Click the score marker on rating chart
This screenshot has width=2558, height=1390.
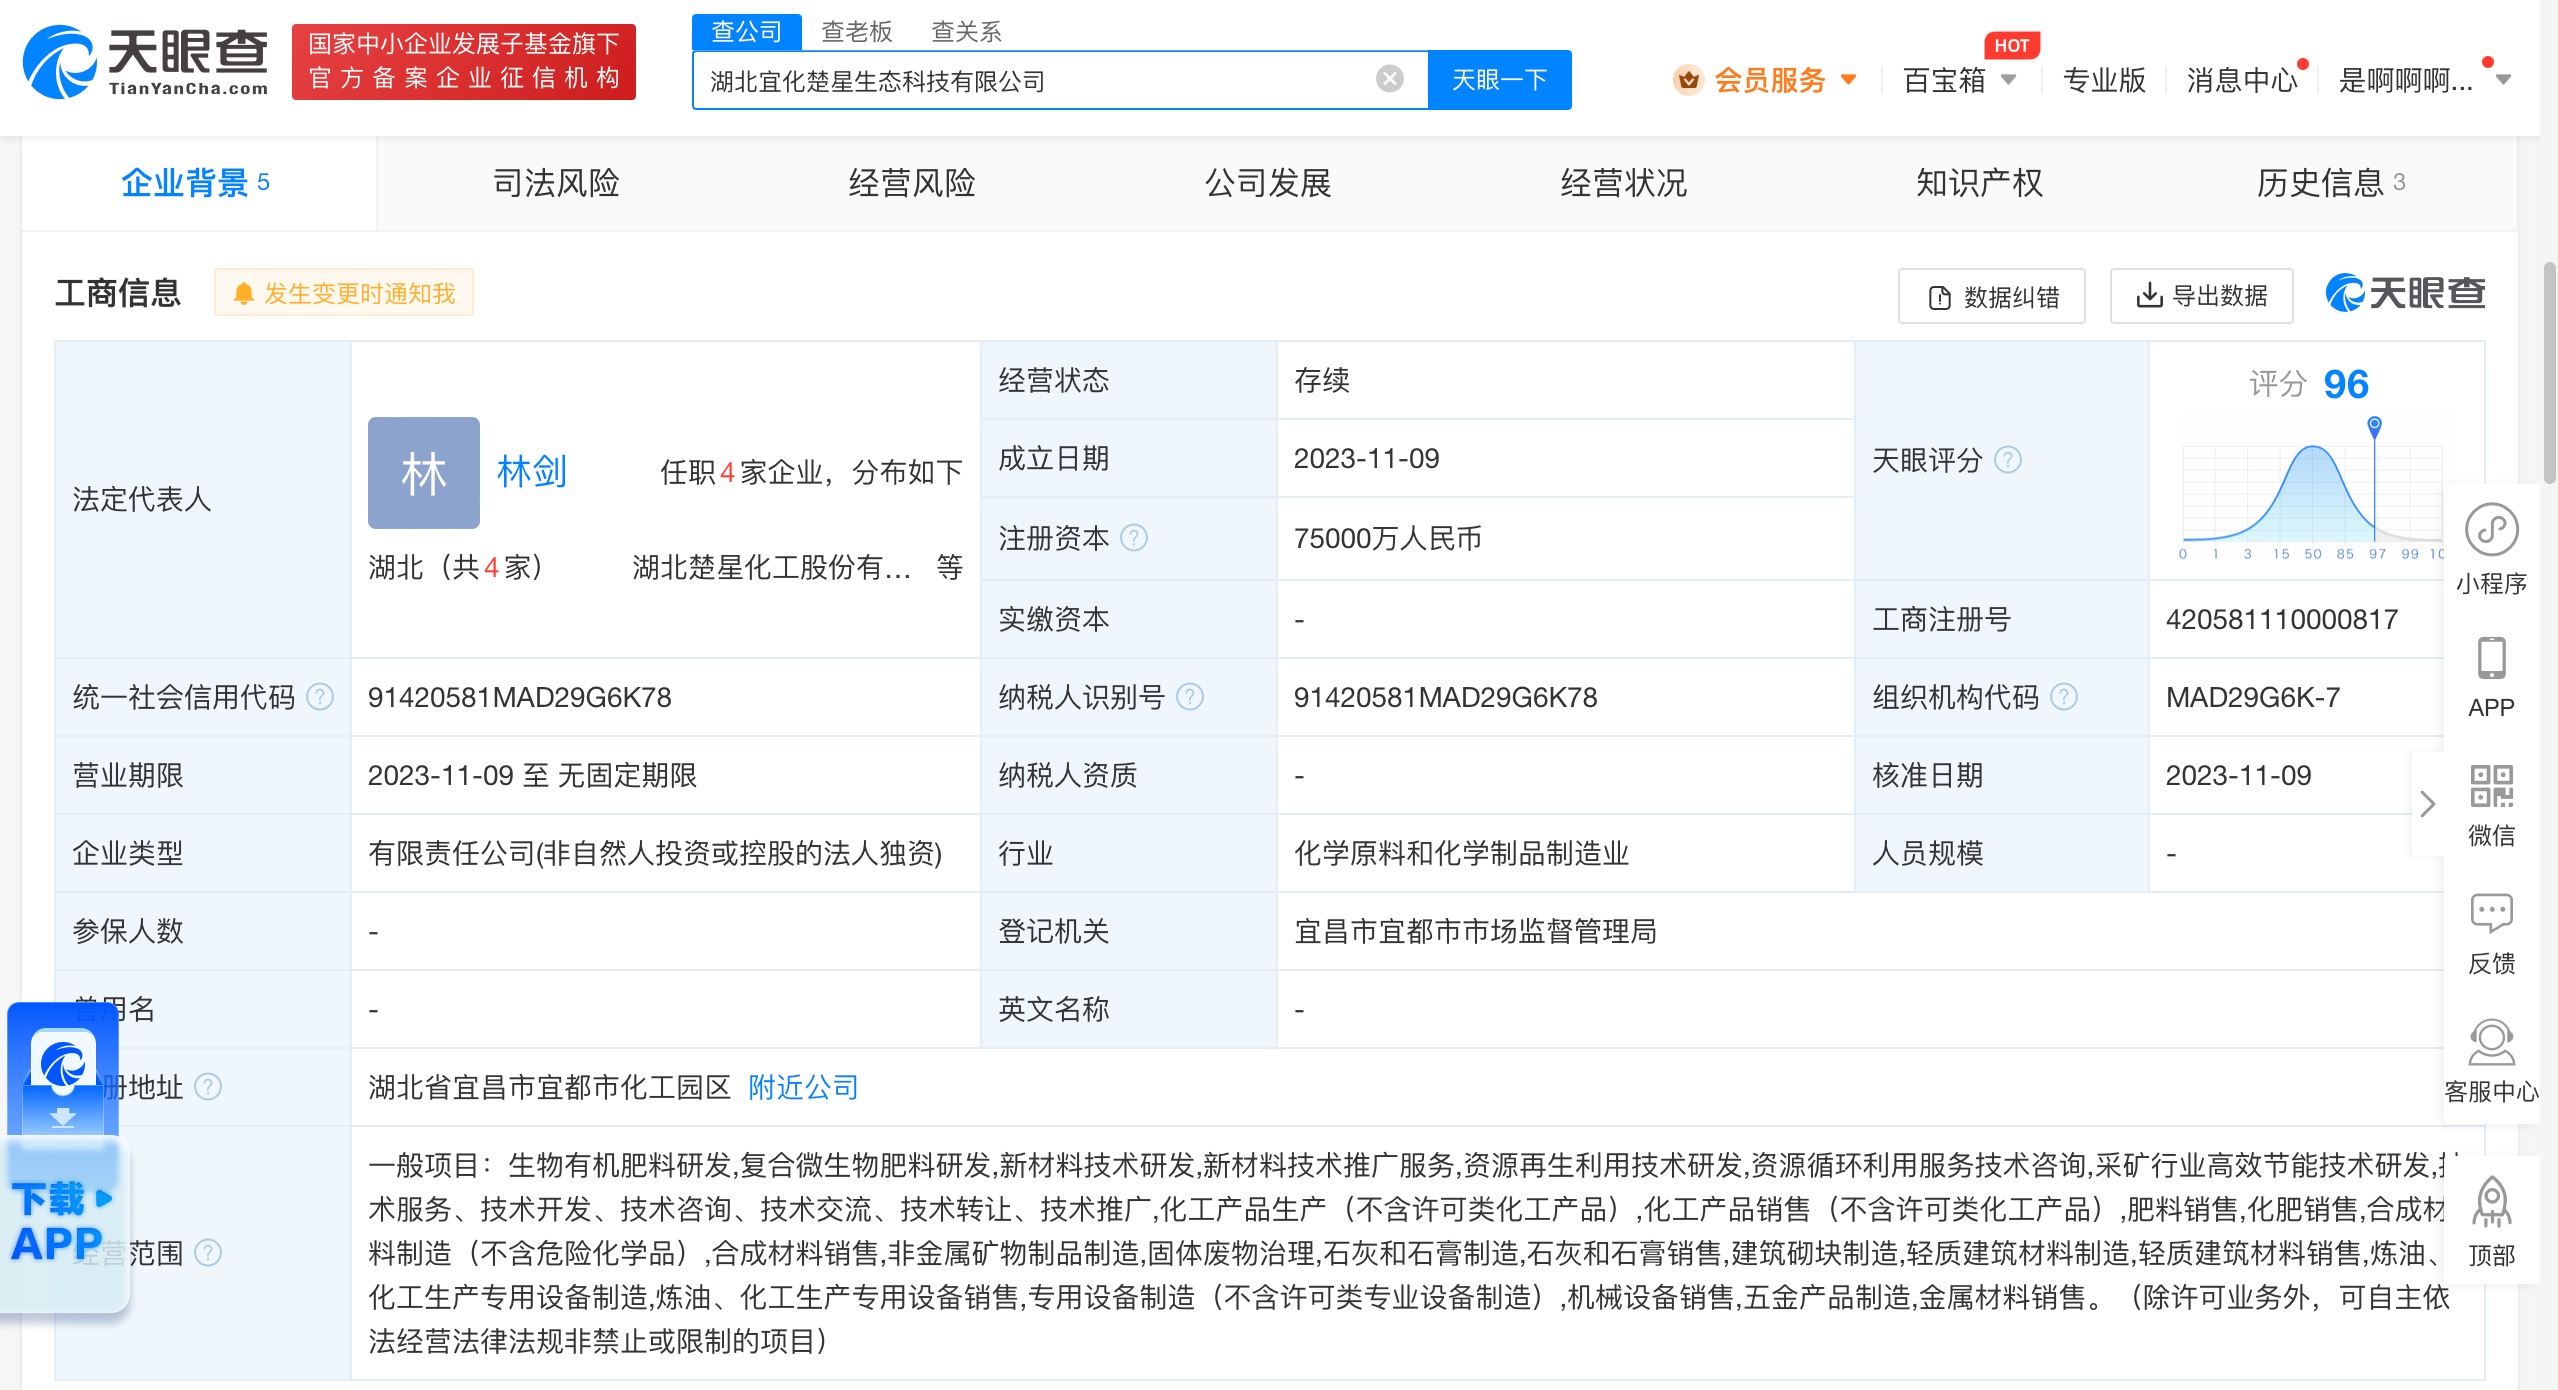point(2374,425)
